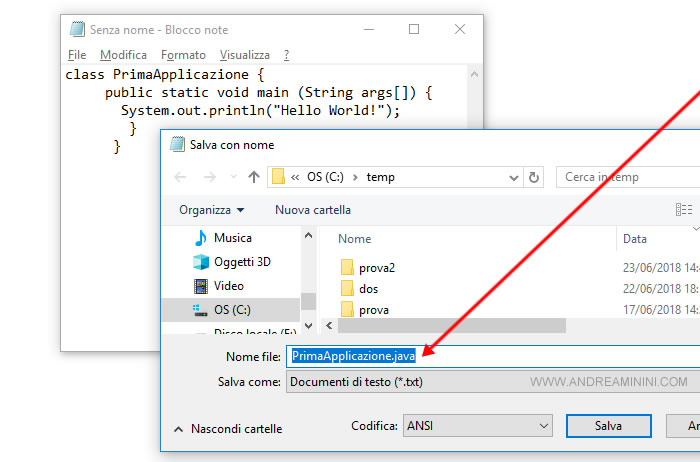The image size is (700, 462).
Task: Click the prova2 folder icon
Action: tap(348, 267)
